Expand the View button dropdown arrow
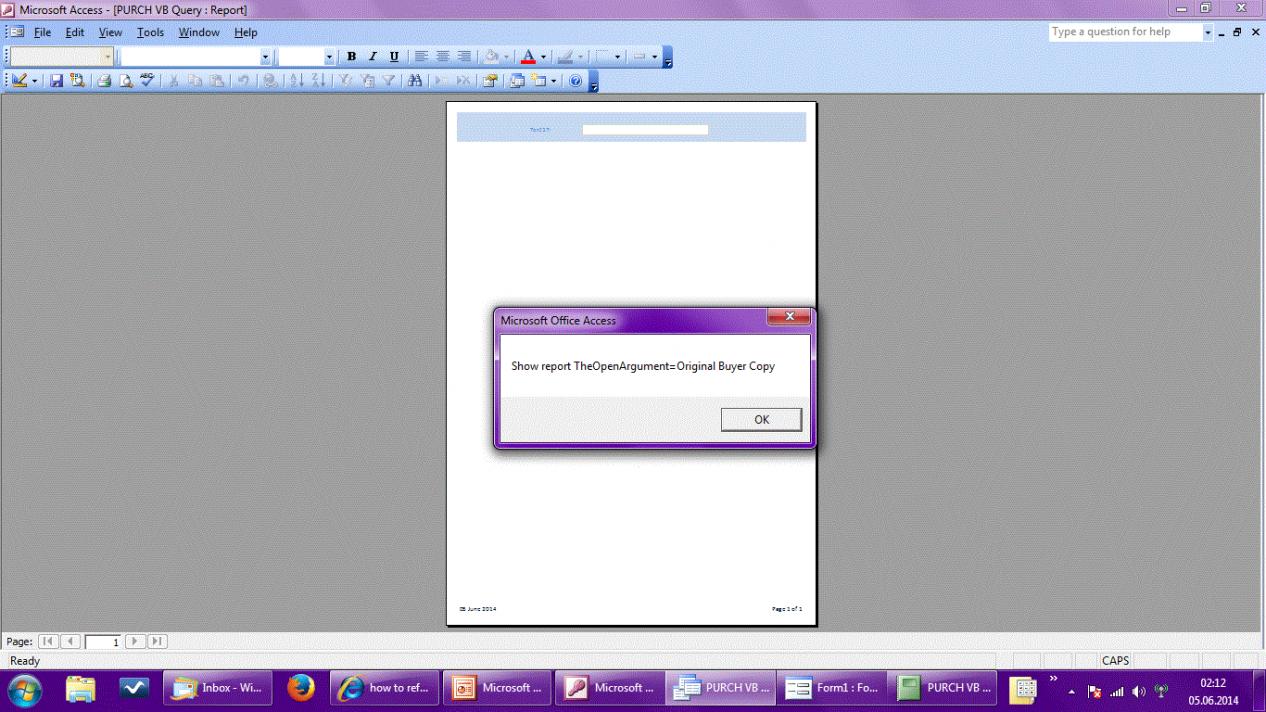The width and height of the screenshot is (1266, 712). [35, 81]
